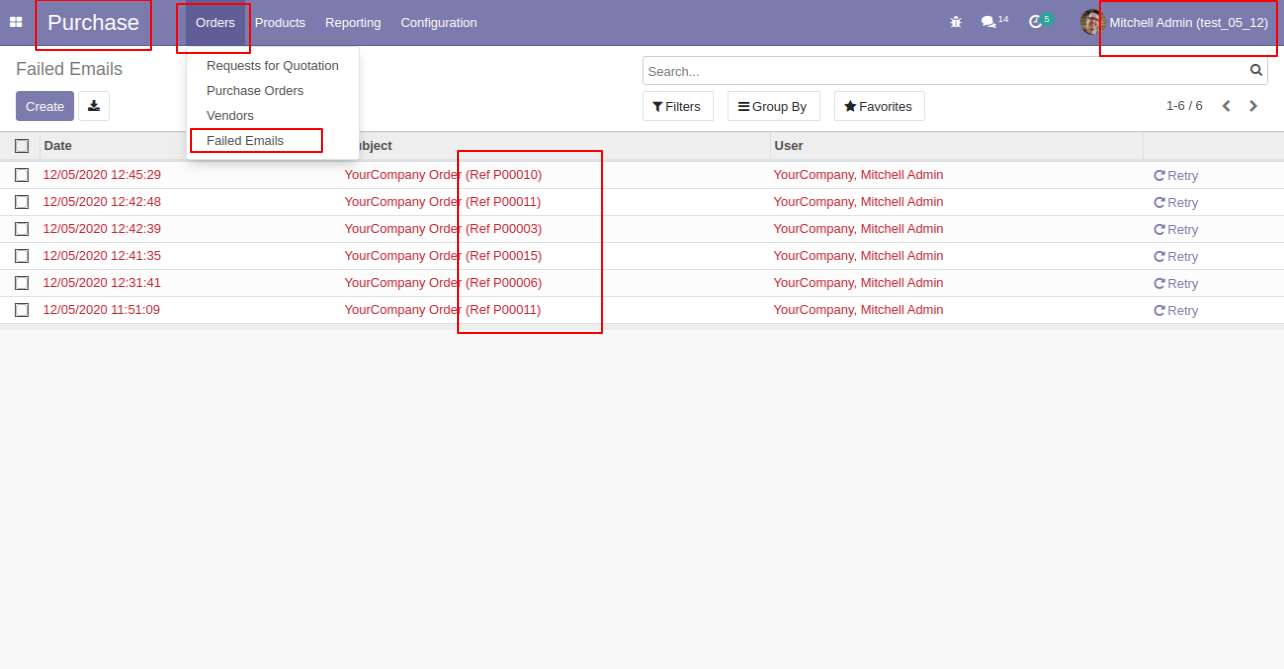
Task: Check the row dated 12/05/2020 12:42:39
Action: pos(22,229)
